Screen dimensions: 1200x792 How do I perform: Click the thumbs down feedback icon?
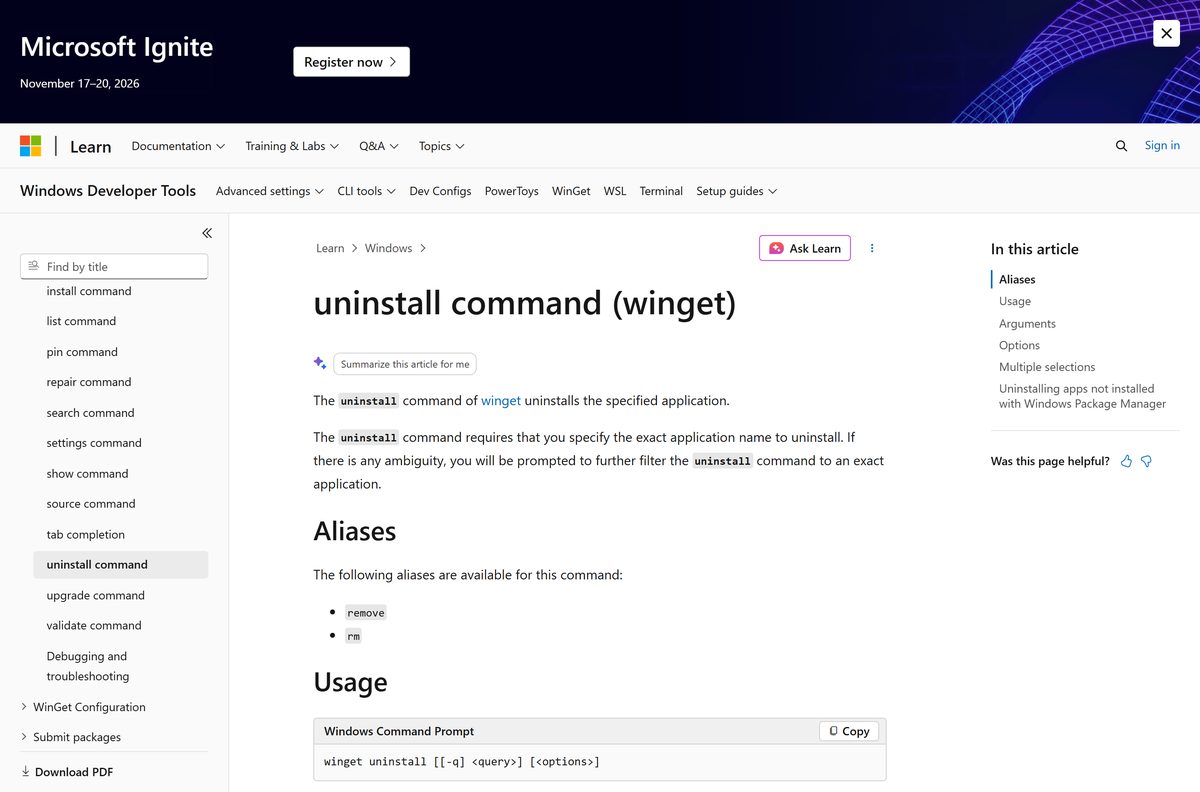point(1146,461)
